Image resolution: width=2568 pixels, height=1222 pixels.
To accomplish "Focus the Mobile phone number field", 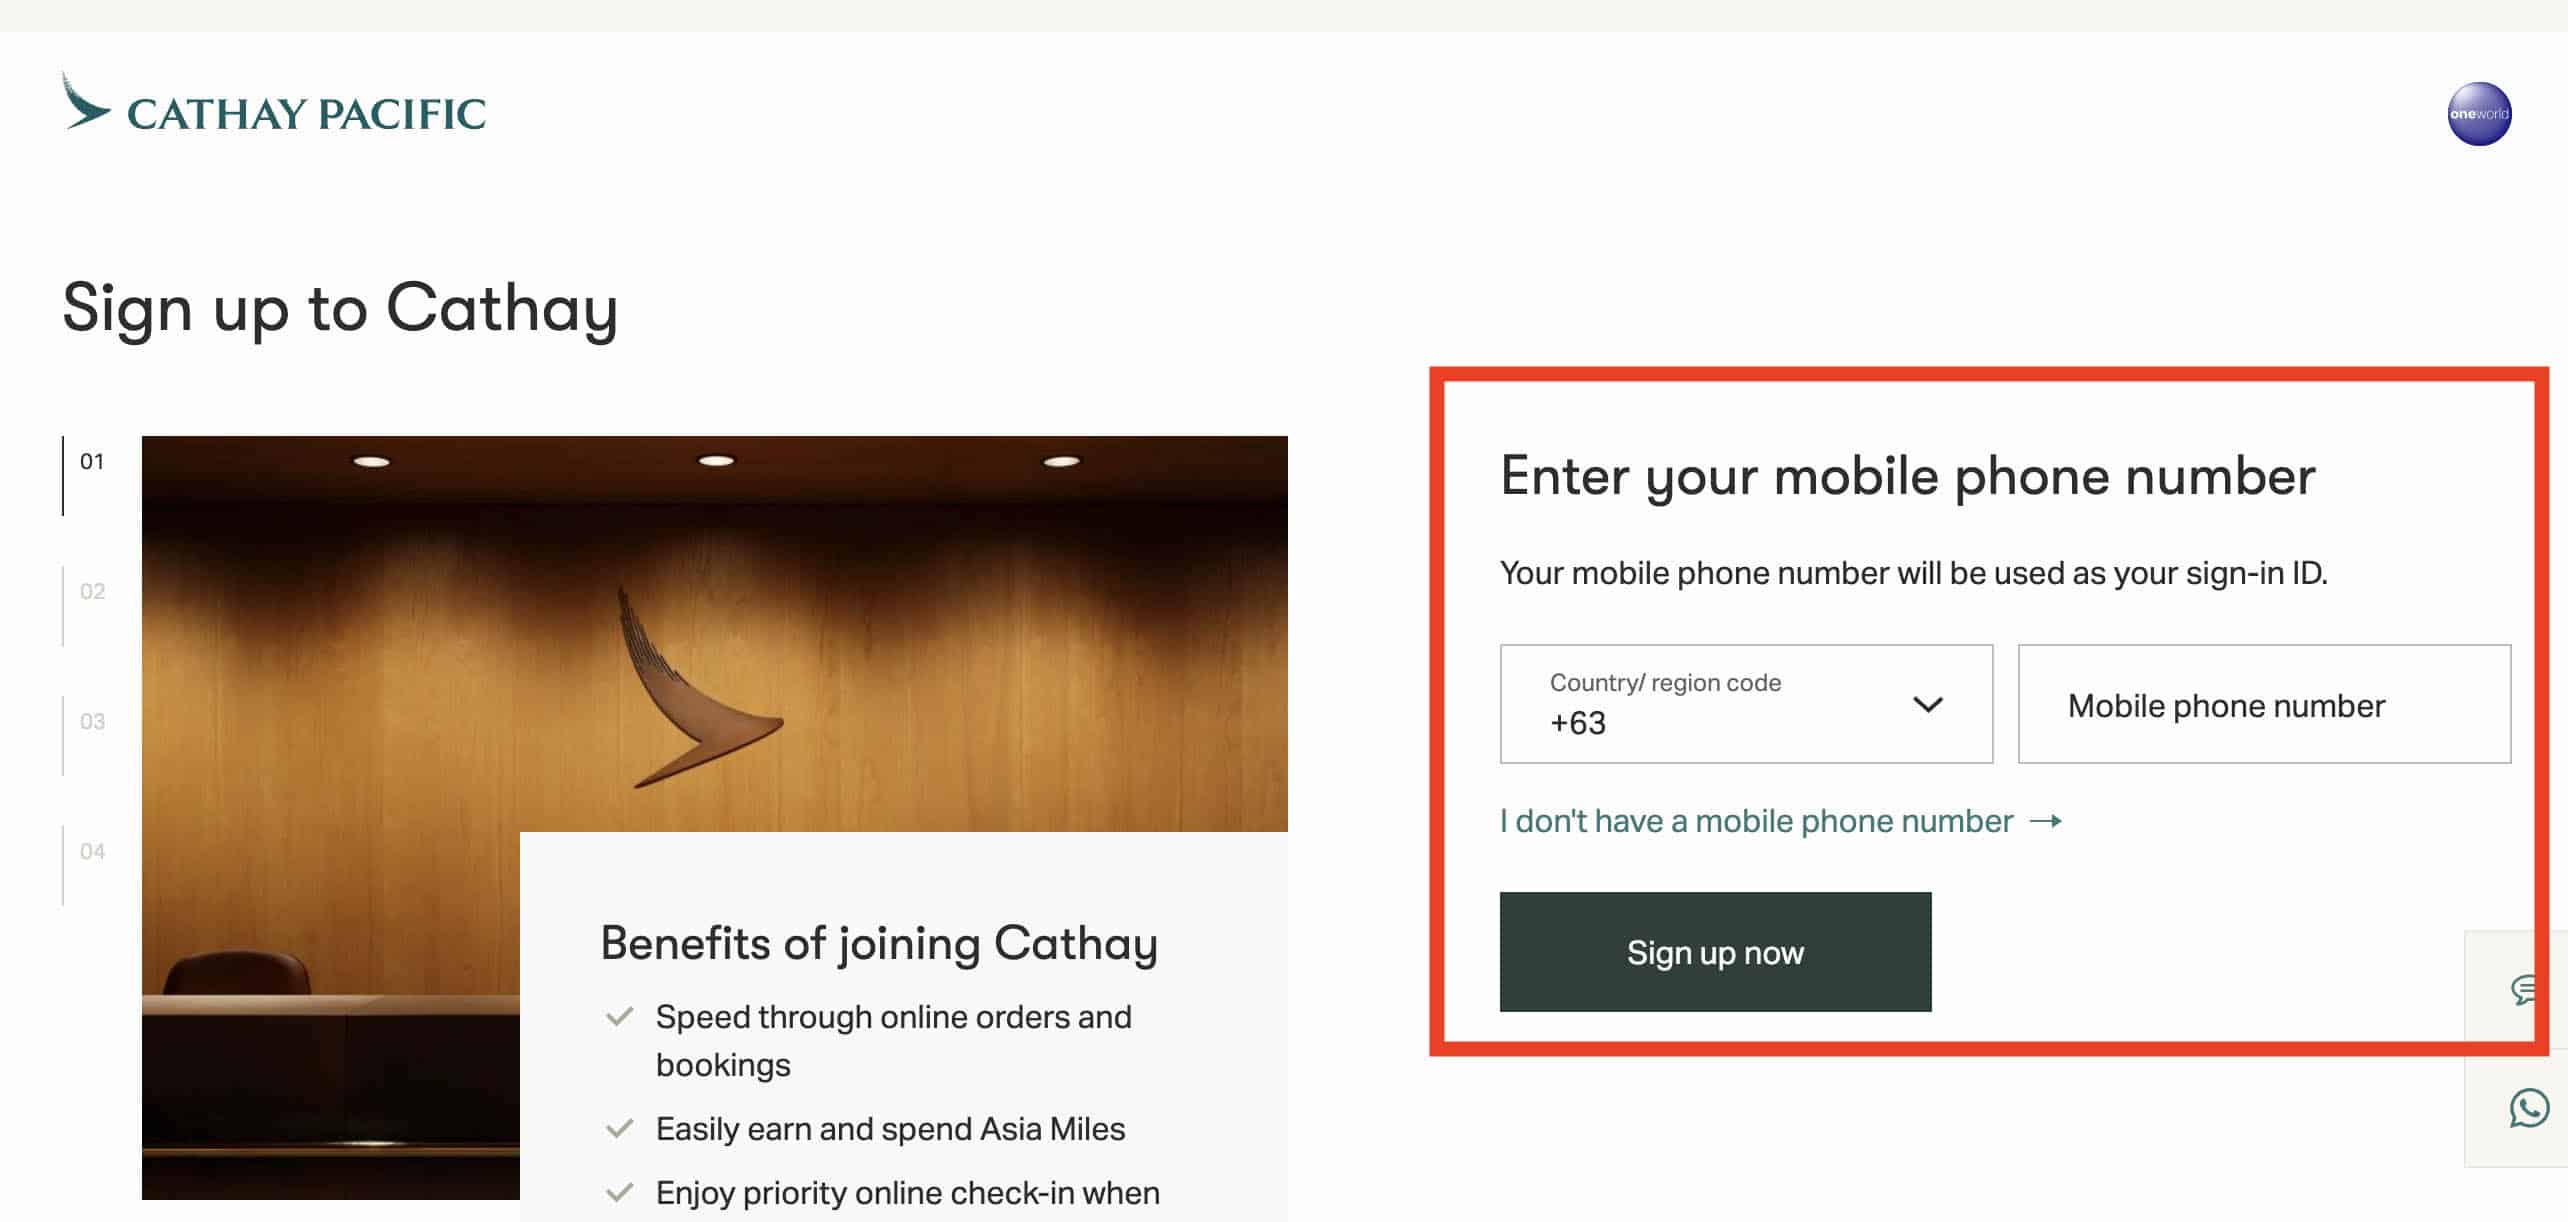I will 2264,705.
